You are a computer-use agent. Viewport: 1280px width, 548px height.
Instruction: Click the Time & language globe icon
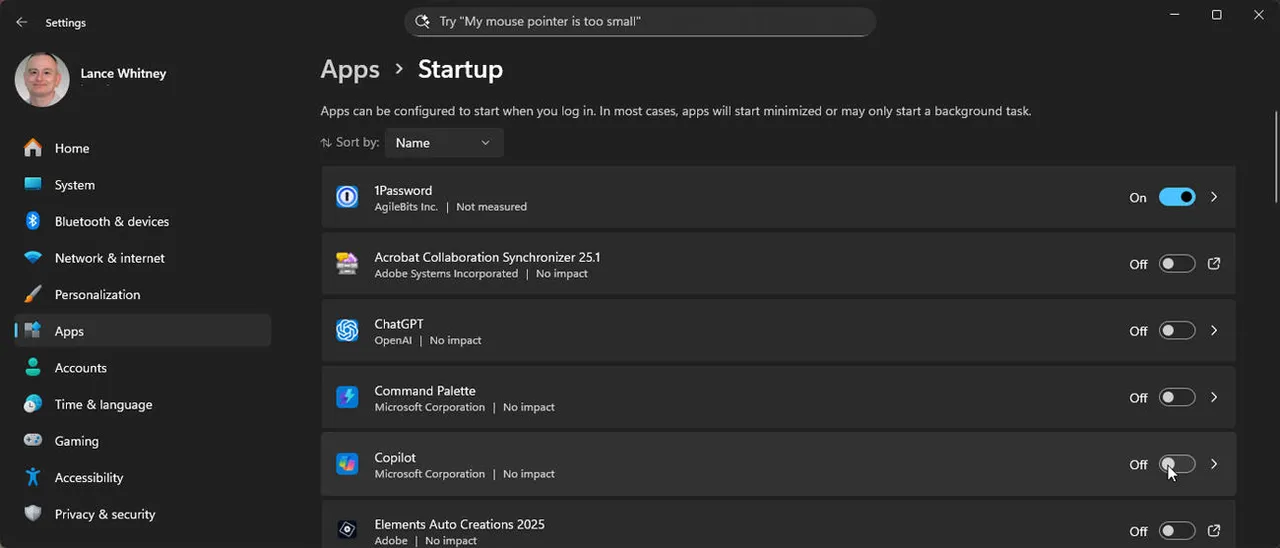click(33, 404)
